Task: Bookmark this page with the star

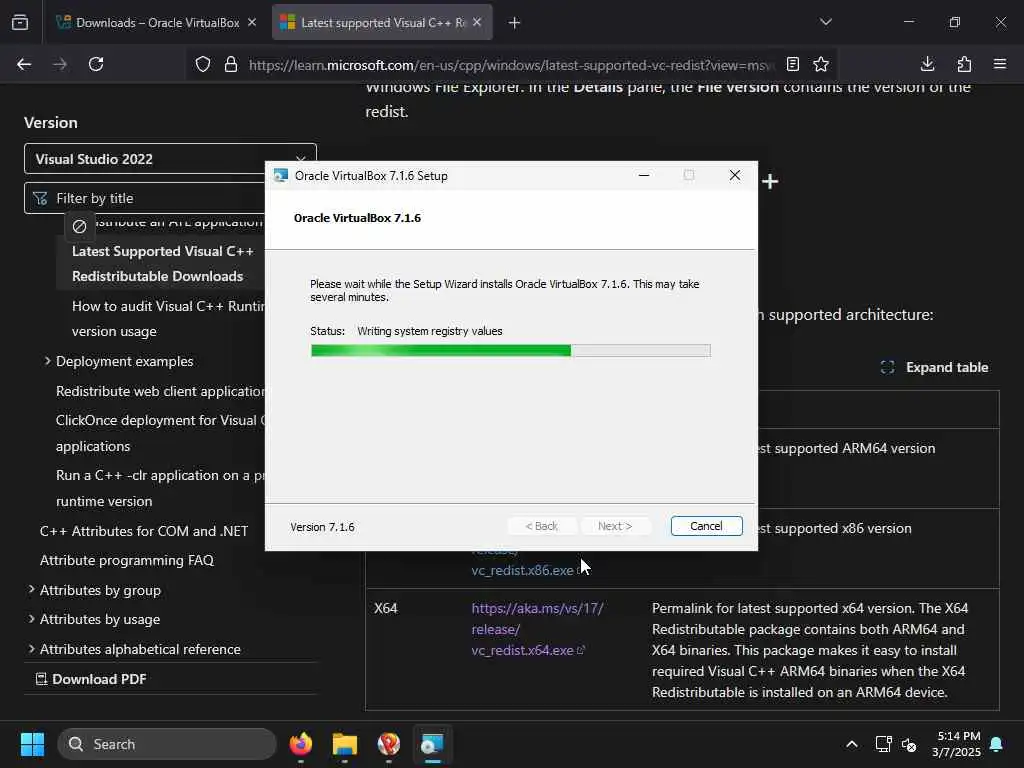Action: tap(821, 64)
